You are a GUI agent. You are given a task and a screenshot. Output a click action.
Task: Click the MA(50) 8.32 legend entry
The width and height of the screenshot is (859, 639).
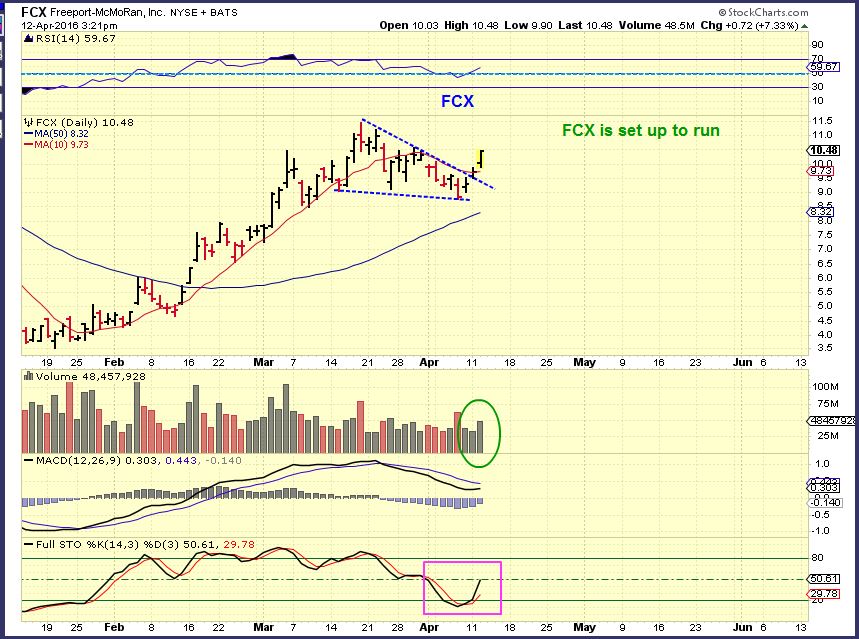point(56,133)
